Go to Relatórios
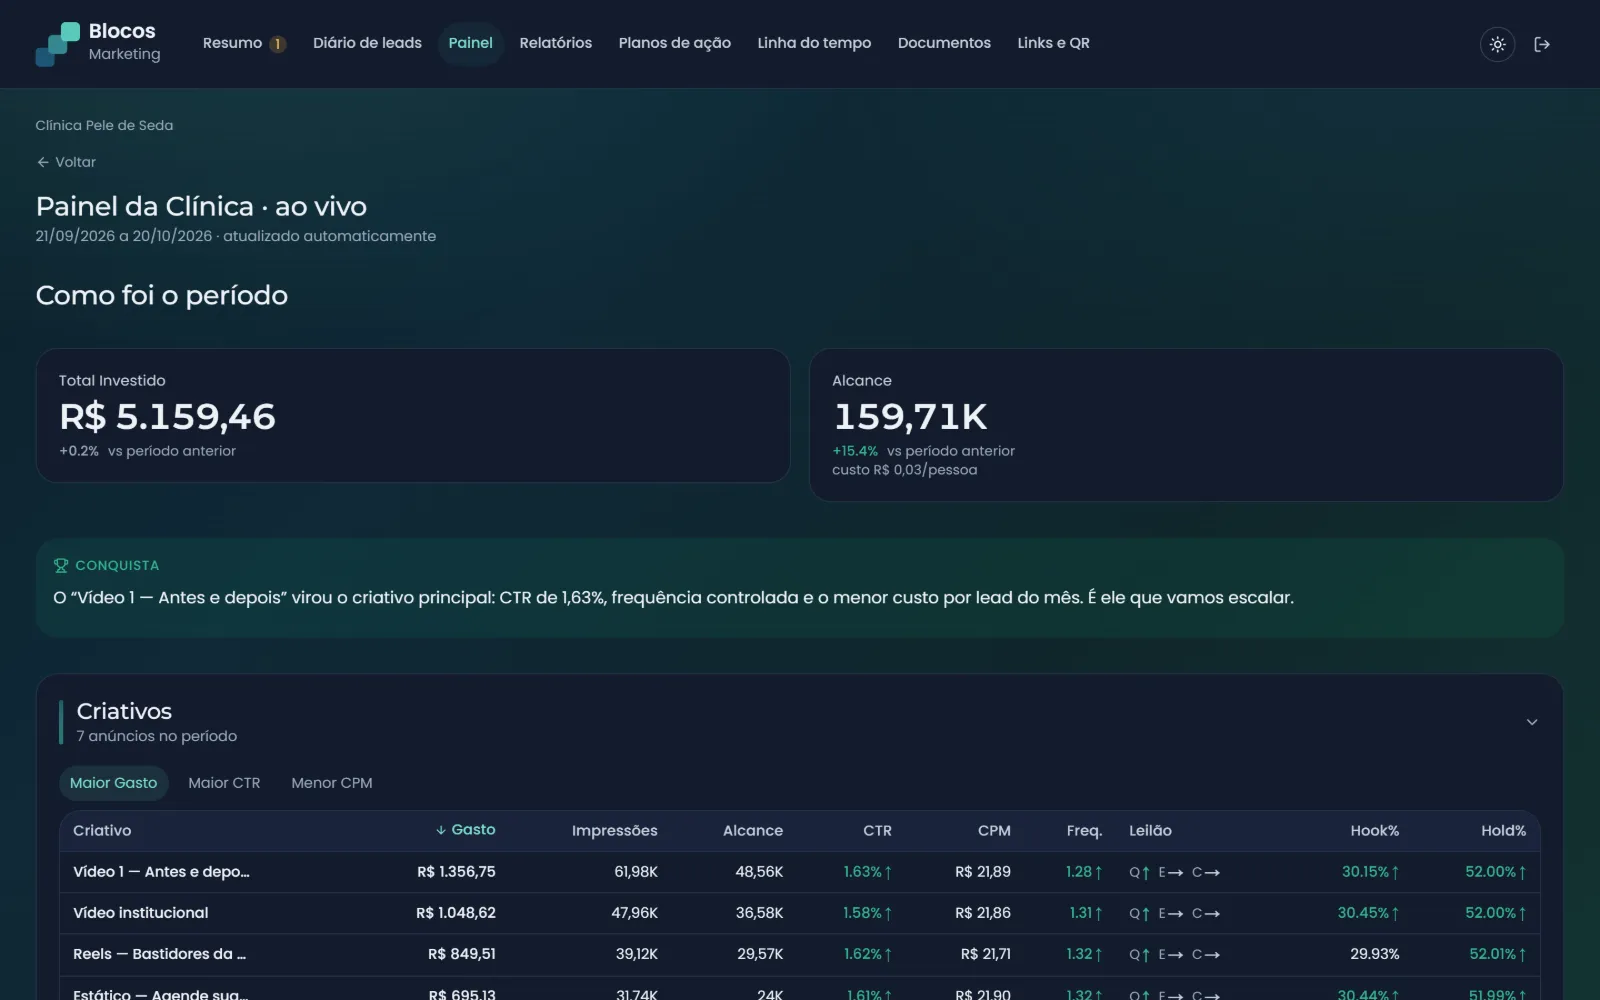Screen dimensions: 1600x1000 pyautogui.click(x=555, y=43)
